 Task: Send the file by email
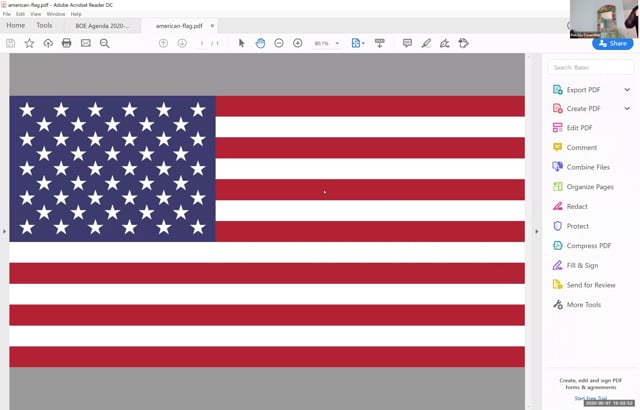tap(86, 43)
